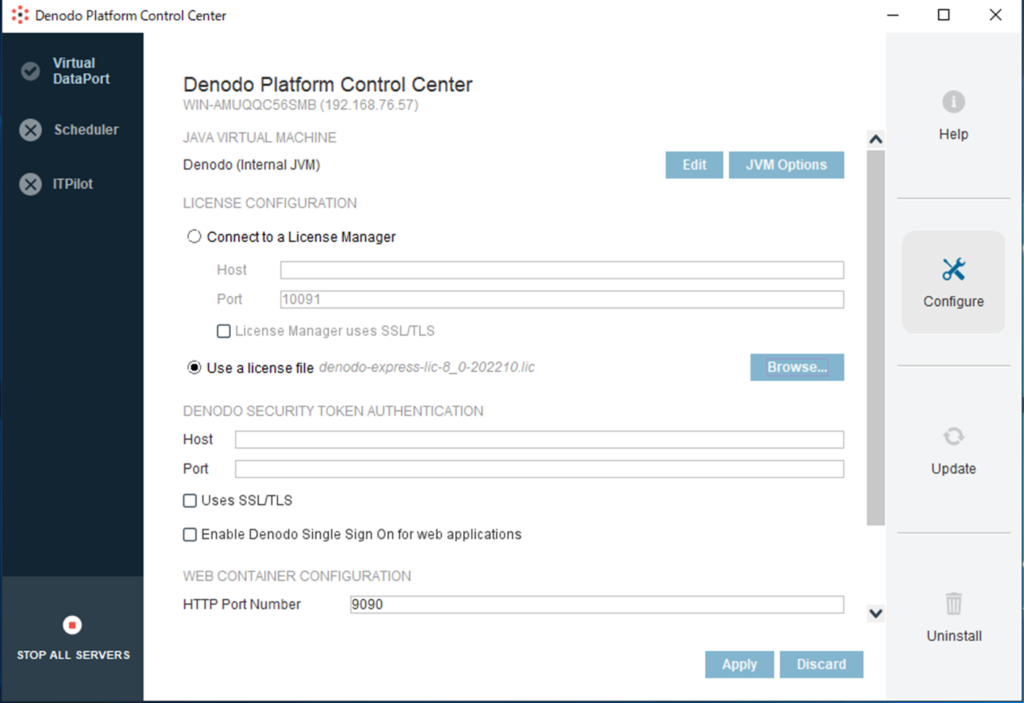Click the scroll up arrow
The image size is (1024, 703).
[876, 140]
